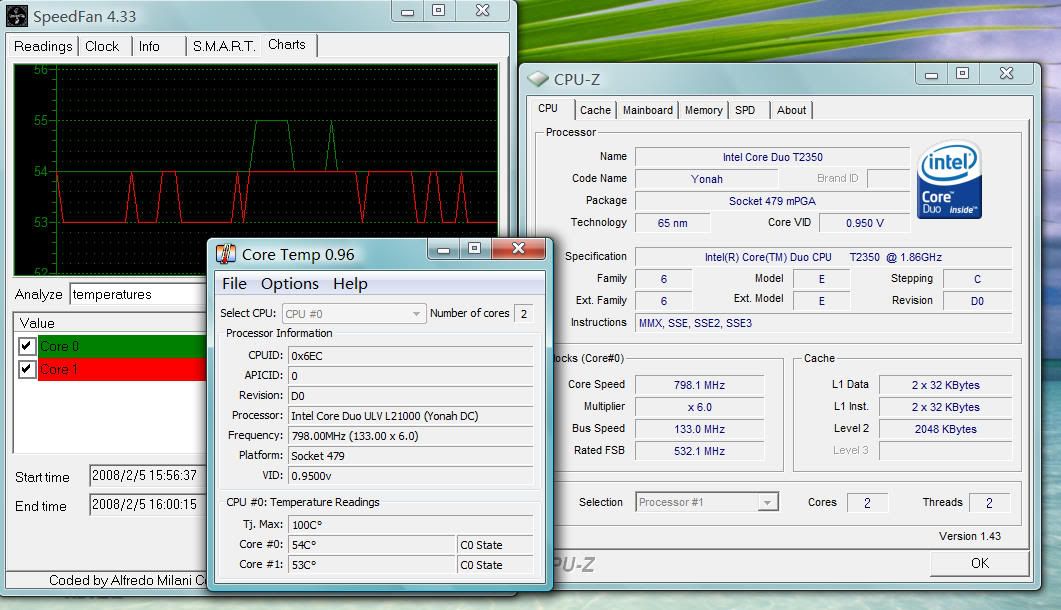Click the Core #0 temperature '54C°'
The image size is (1061, 610).
coord(372,545)
